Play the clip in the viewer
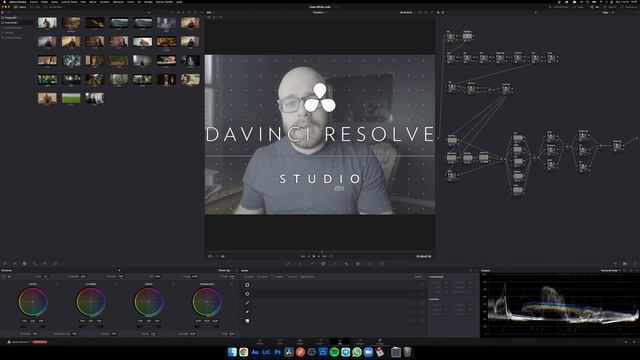The image size is (640, 360). pyautogui.click(x=319, y=256)
